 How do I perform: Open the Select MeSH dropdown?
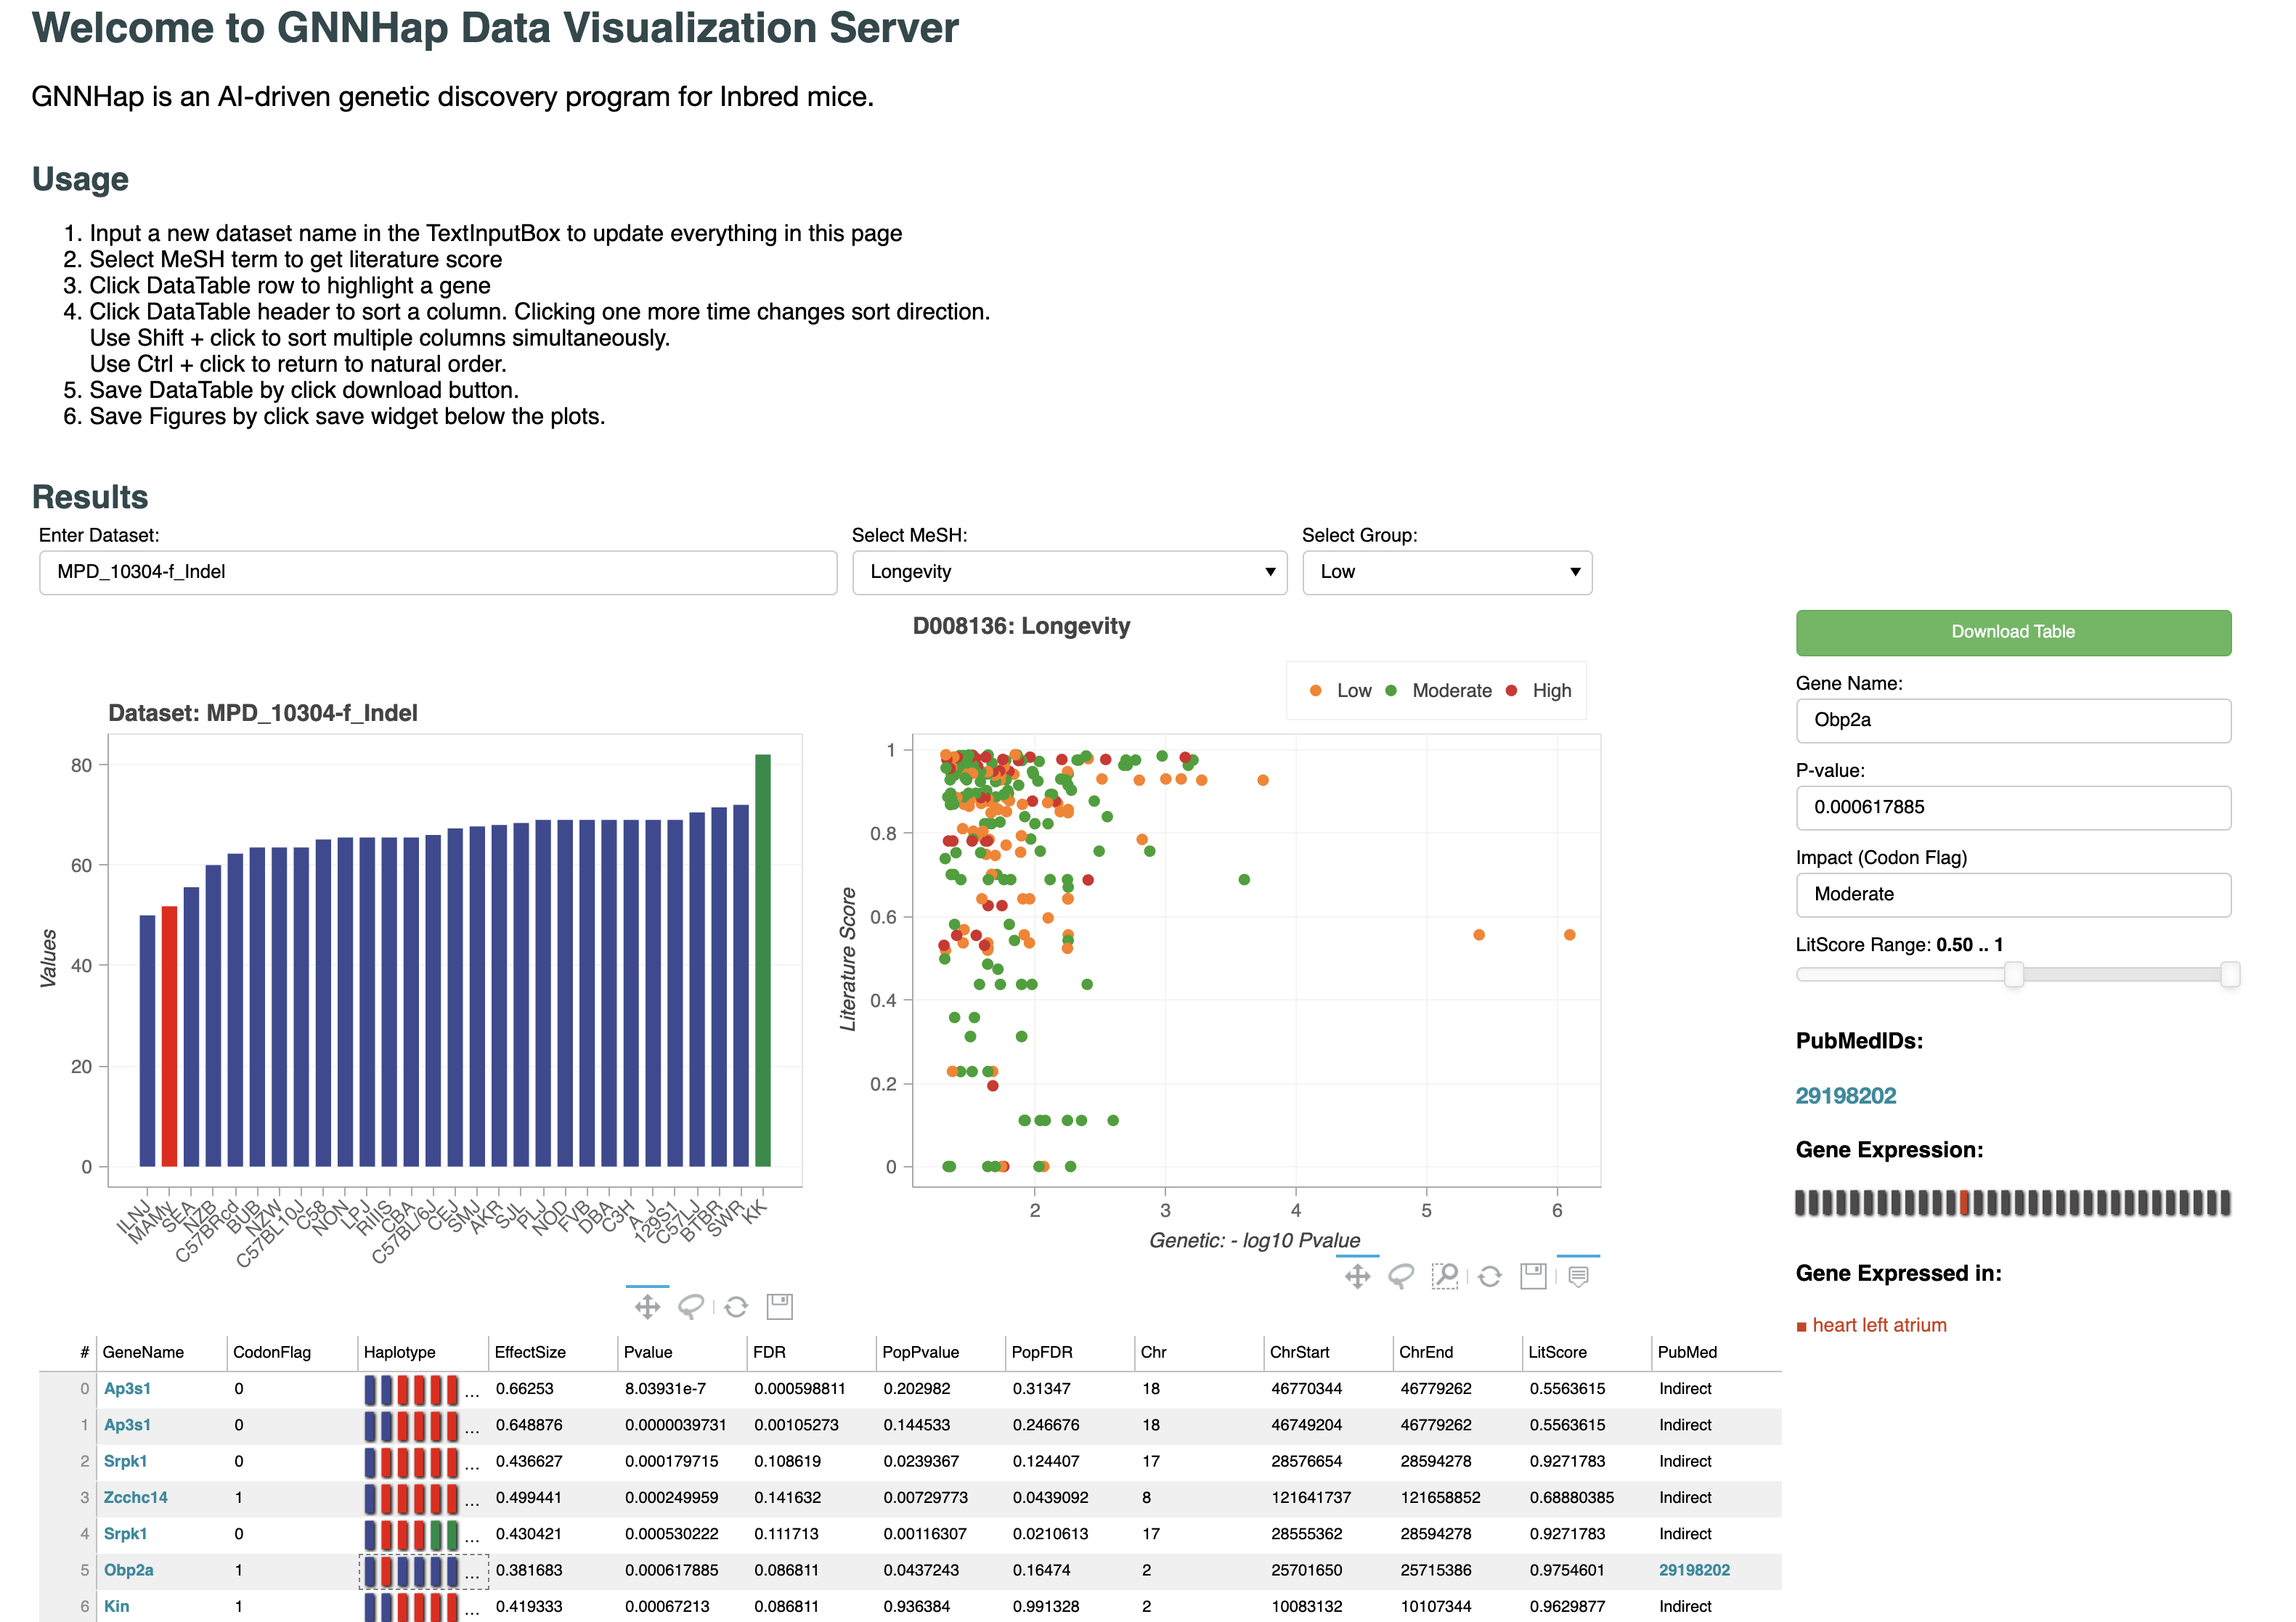pyautogui.click(x=1069, y=572)
